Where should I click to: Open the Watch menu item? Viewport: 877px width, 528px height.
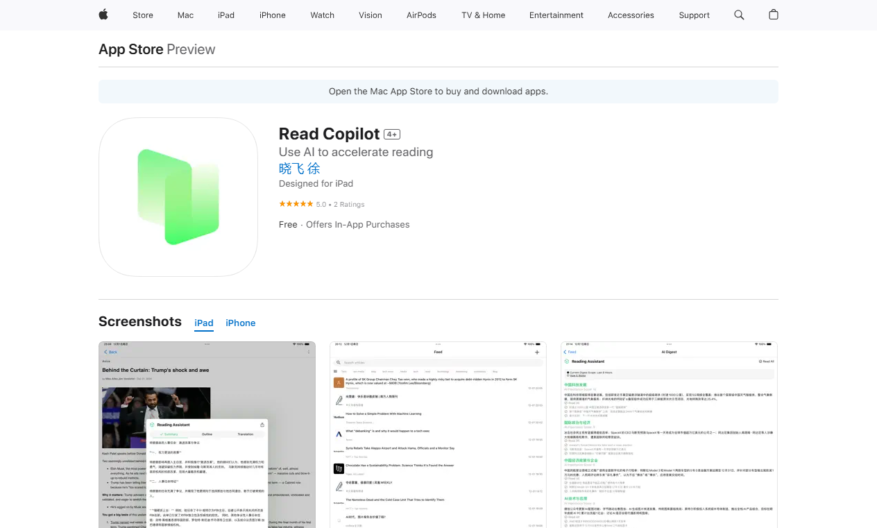click(x=322, y=15)
